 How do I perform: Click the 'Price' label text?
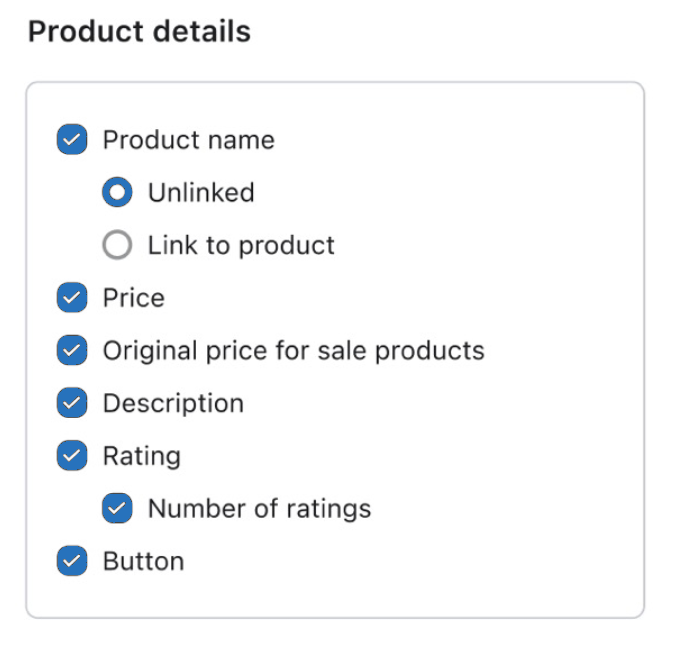[x=133, y=298]
